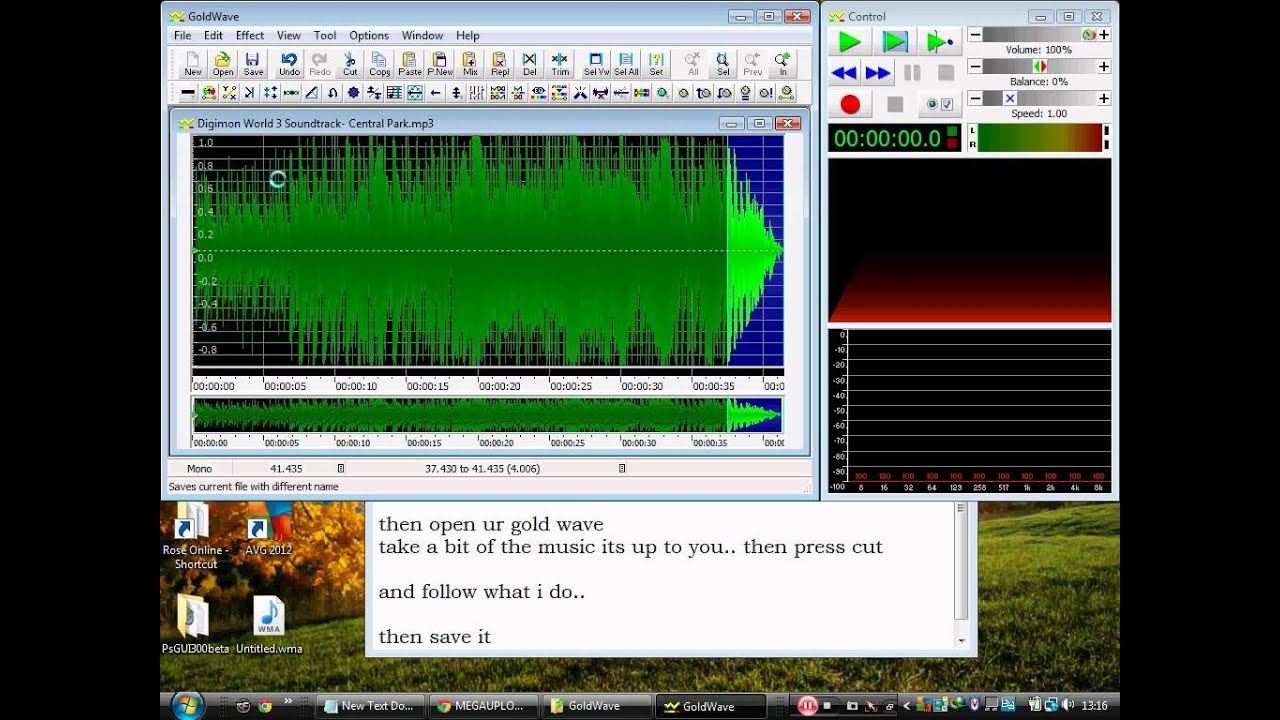Open the Help menu
Image resolution: width=1280 pixels, height=720 pixels.
tap(468, 35)
